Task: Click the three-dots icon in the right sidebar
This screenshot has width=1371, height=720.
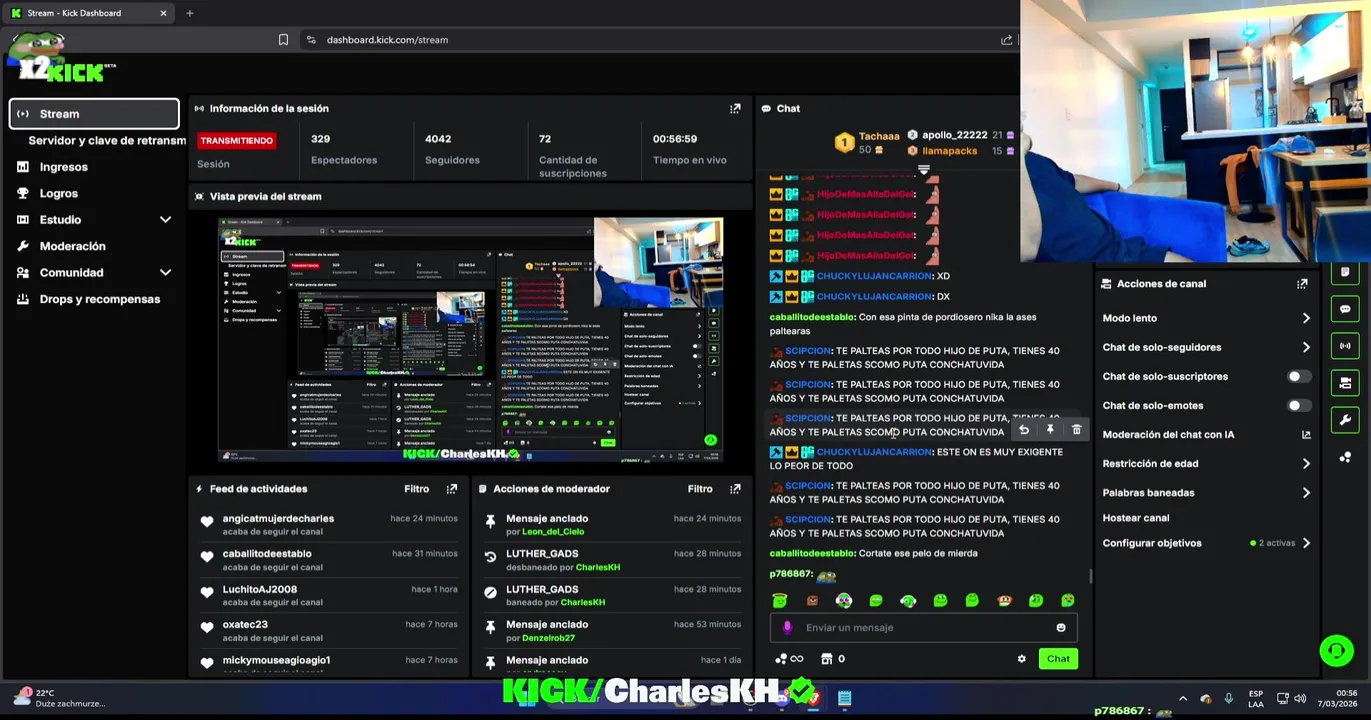Action: pos(1345,457)
